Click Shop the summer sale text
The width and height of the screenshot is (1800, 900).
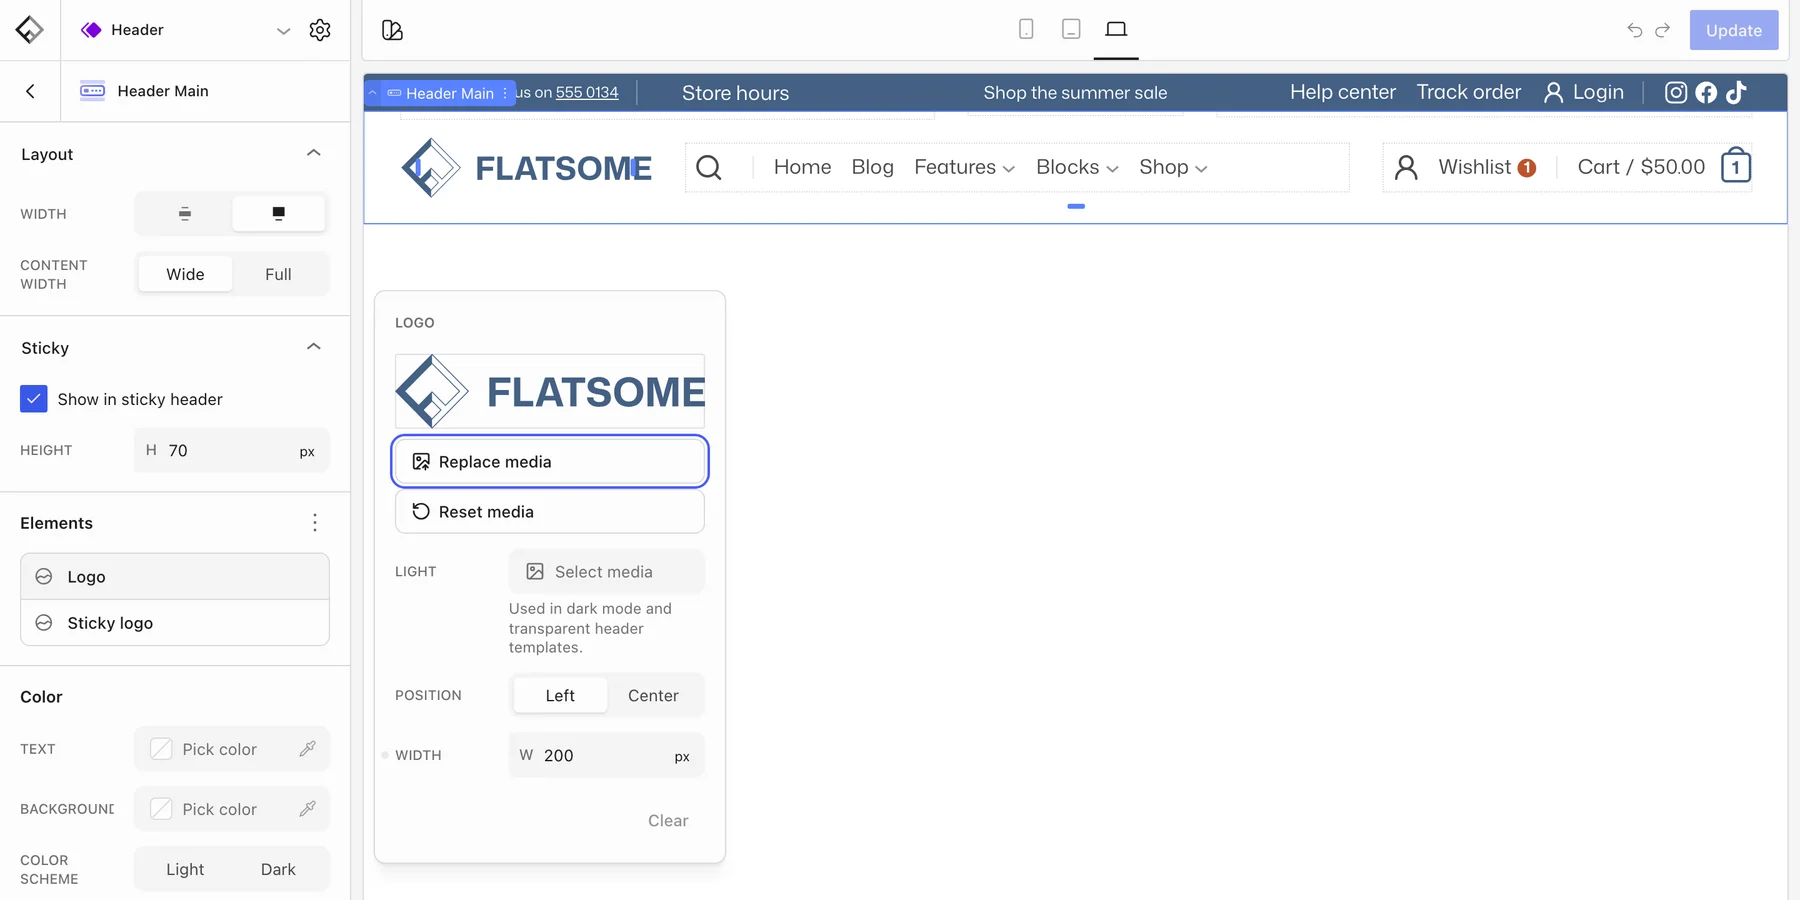1075,92
